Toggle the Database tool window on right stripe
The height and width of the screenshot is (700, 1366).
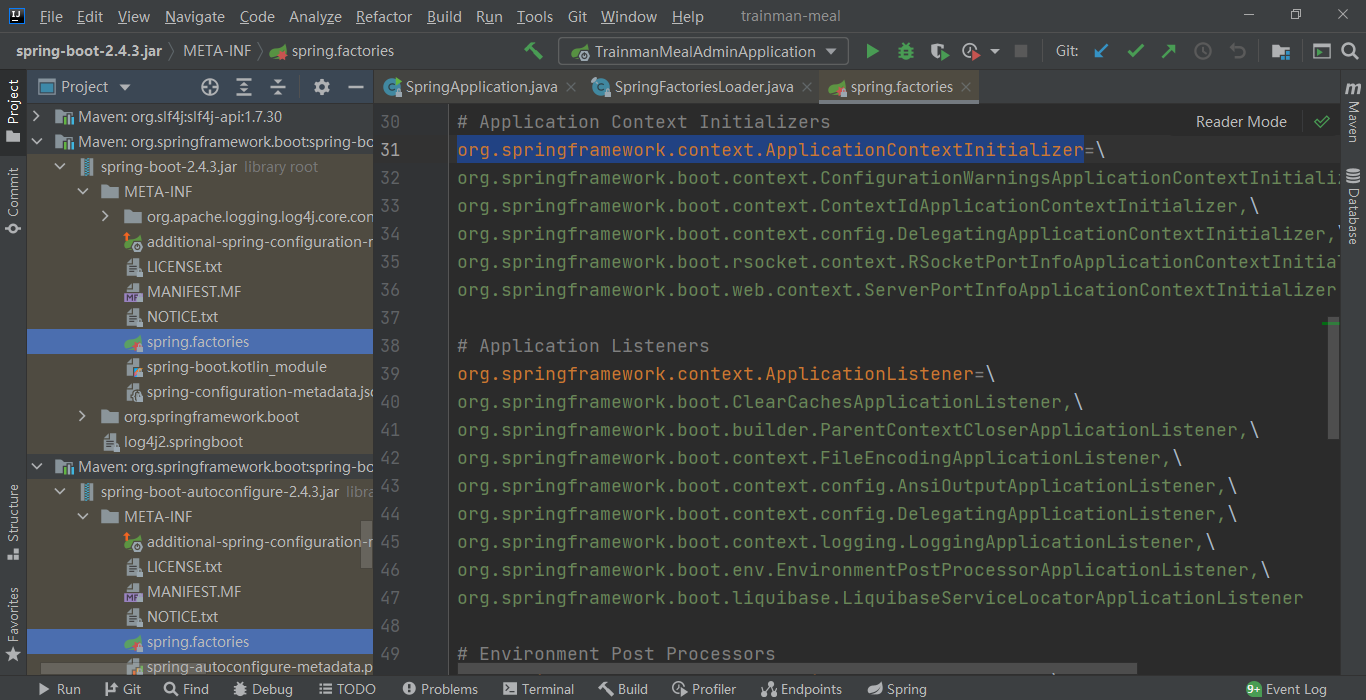(x=1353, y=206)
